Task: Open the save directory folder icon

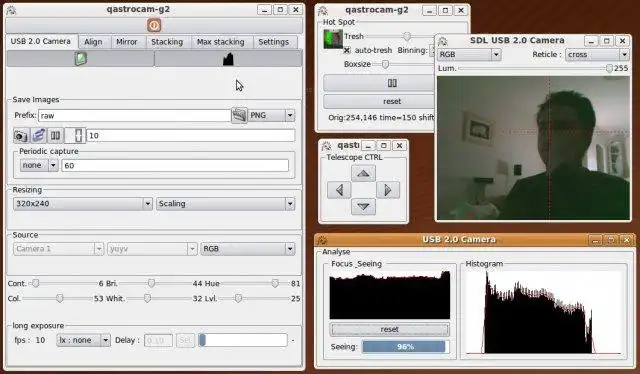Action: (239, 115)
